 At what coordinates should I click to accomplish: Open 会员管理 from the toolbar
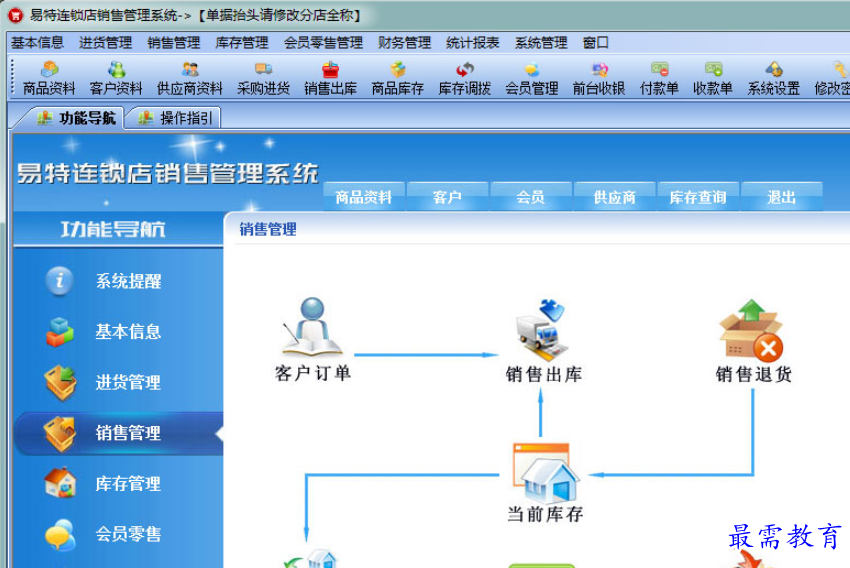tap(532, 78)
